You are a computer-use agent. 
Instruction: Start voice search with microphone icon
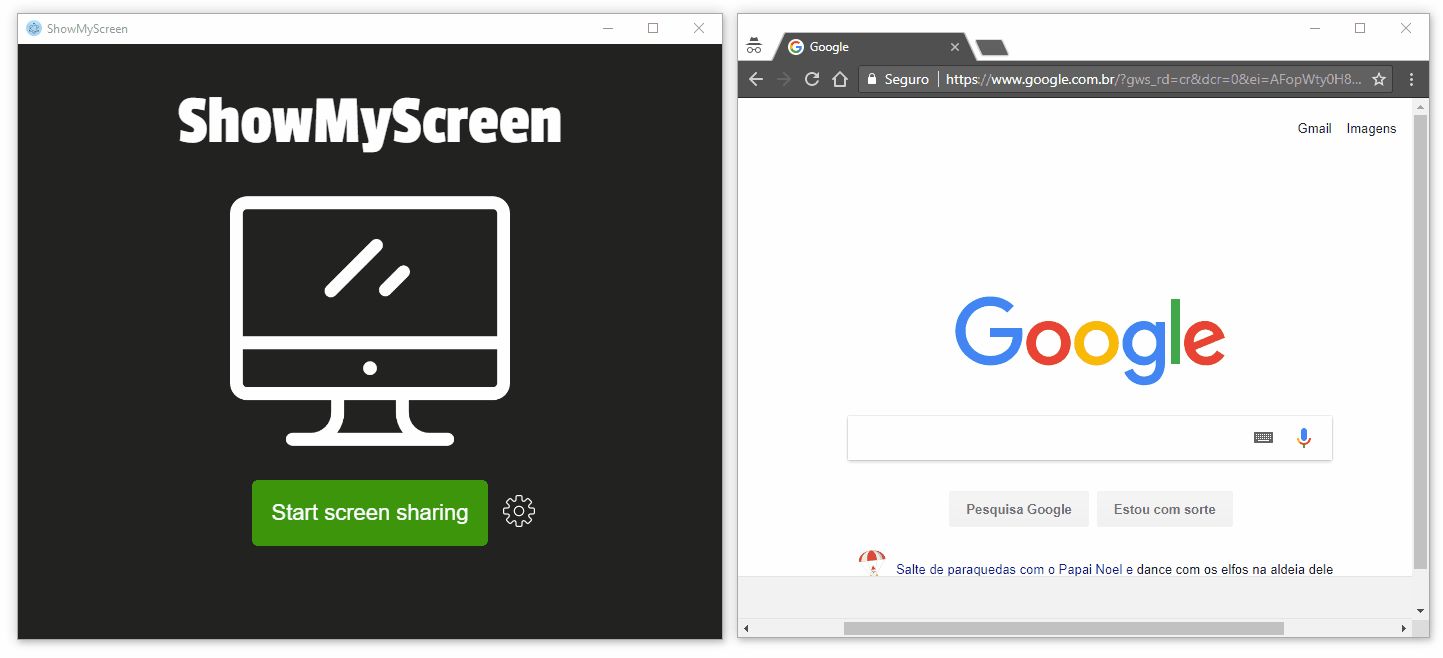(1303, 438)
